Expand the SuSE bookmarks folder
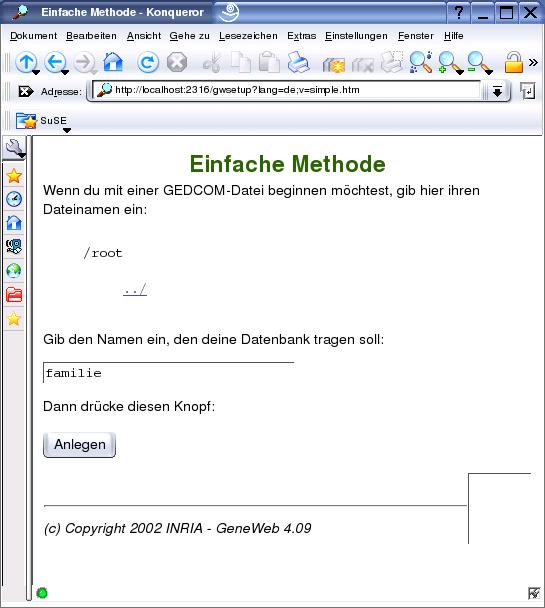The image size is (545, 608). click(41, 121)
